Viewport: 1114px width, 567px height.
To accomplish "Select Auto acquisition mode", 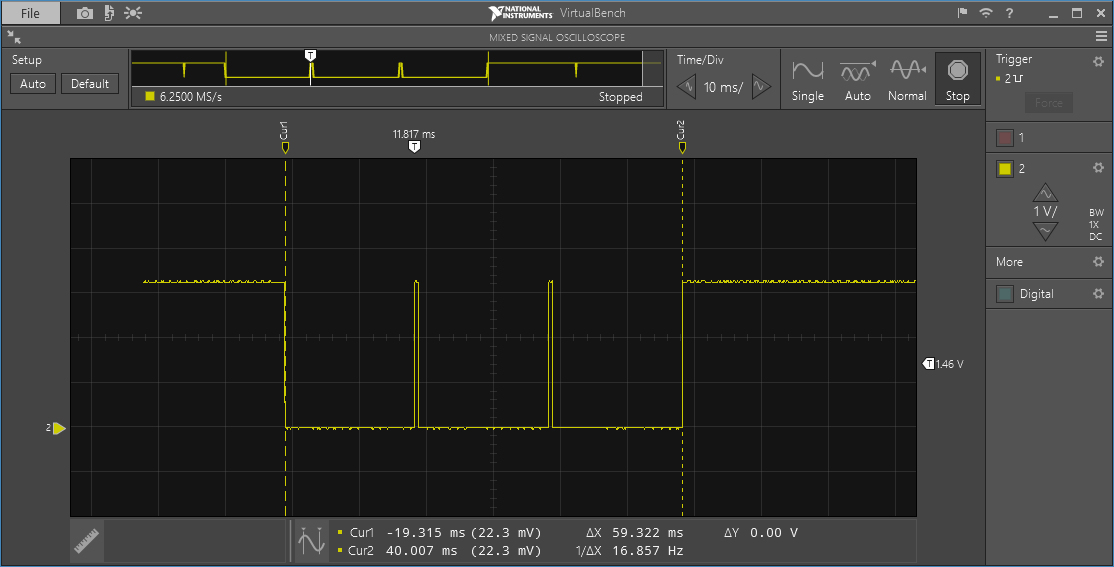I will (x=858, y=80).
